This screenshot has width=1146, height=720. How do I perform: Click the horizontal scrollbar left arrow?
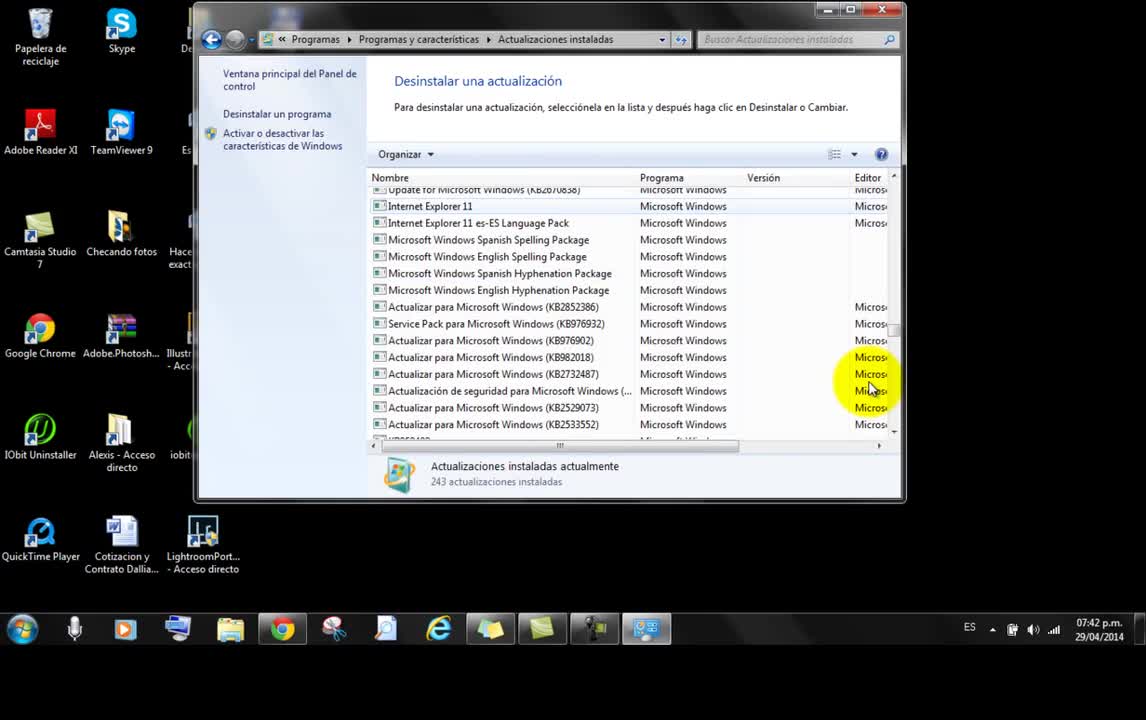373,445
